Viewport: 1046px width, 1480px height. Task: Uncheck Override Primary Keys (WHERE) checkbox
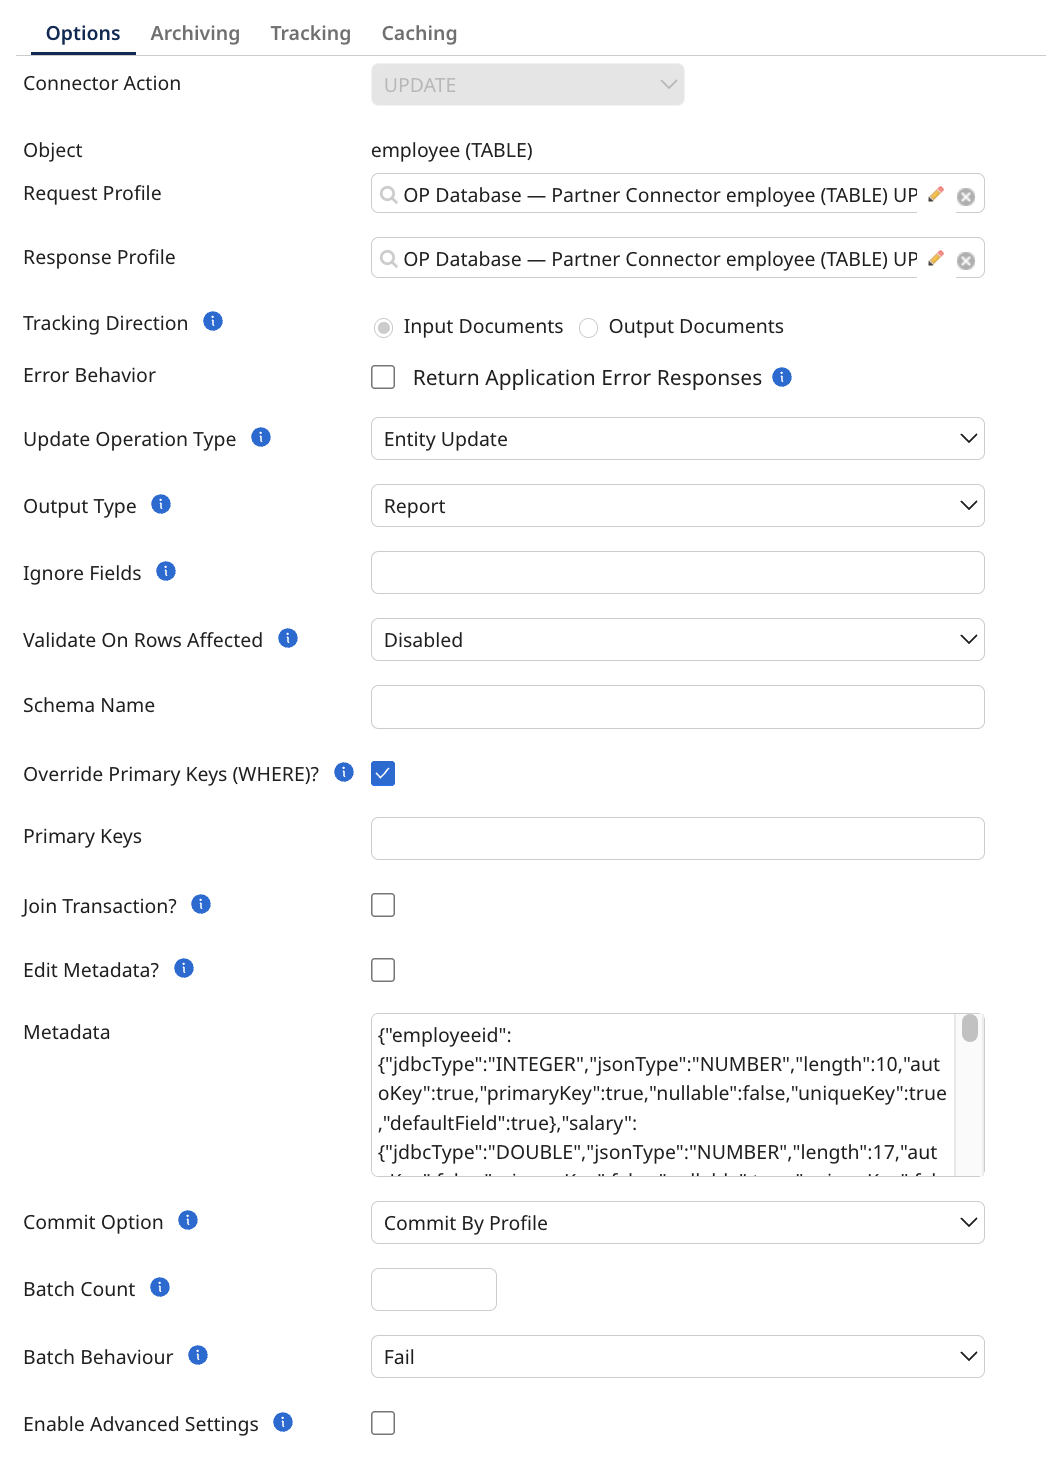coord(383,773)
